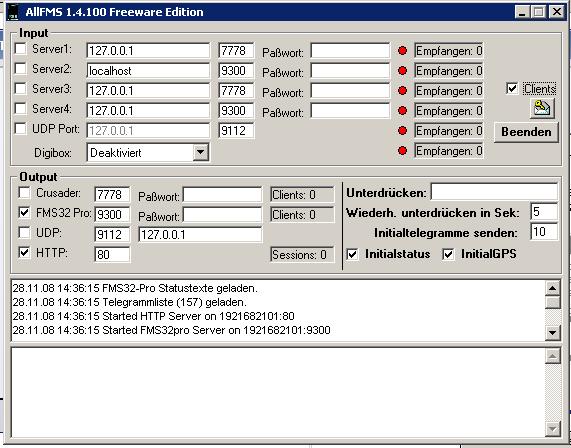Click the HTTP port field showing 80
Viewport: 571px width, 448px height.
pos(112,254)
